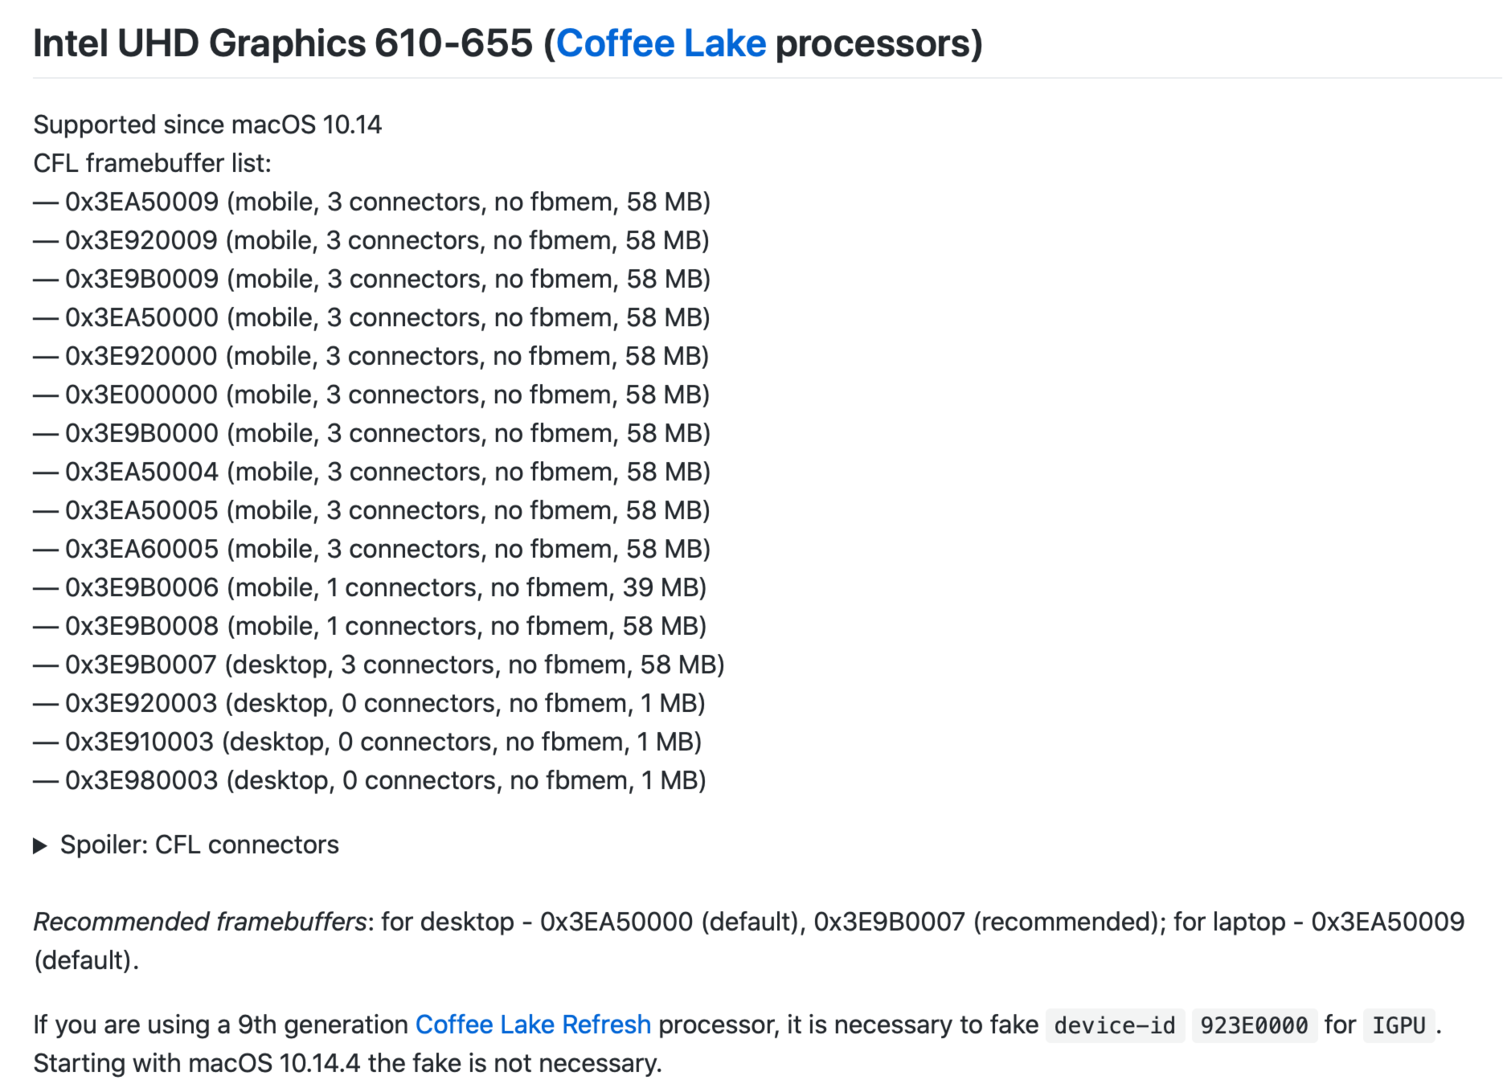The width and height of the screenshot is (1503, 1080).
Task: Click the 923E0000 code snippet
Action: click(1253, 1026)
